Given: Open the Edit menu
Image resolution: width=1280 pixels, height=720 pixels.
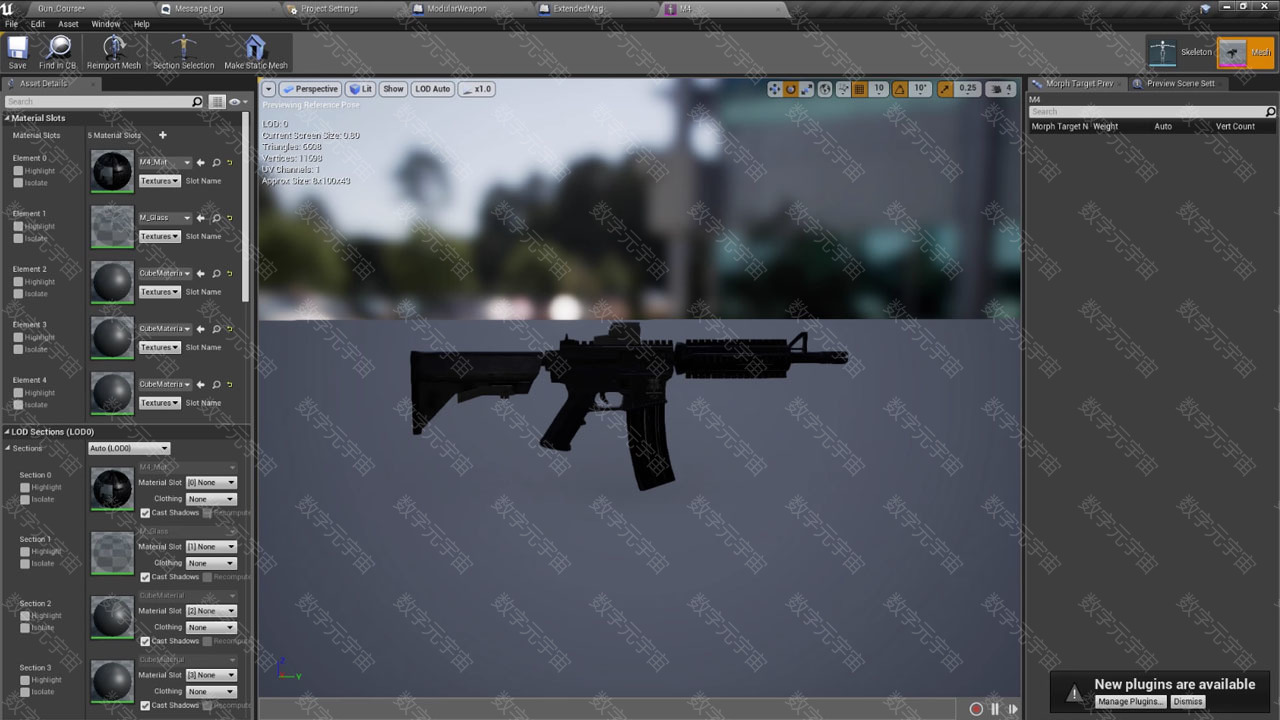Looking at the screenshot, I should (x=38, y=24).
